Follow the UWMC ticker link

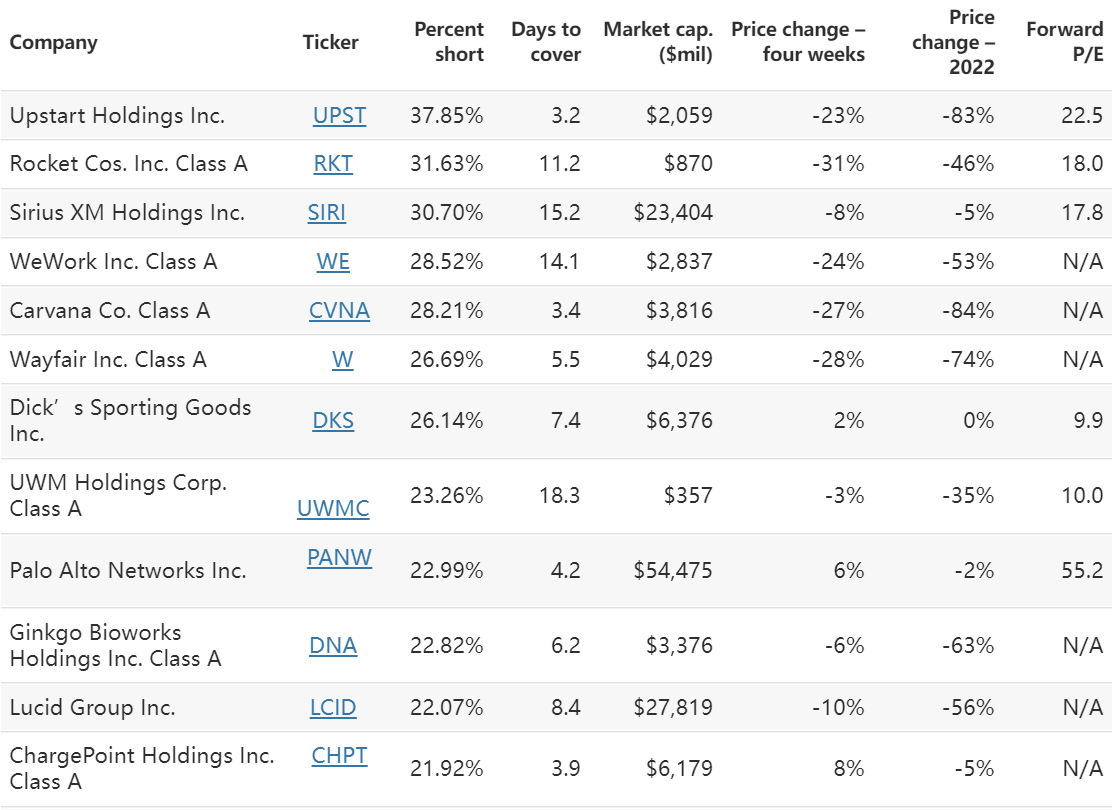333,509
